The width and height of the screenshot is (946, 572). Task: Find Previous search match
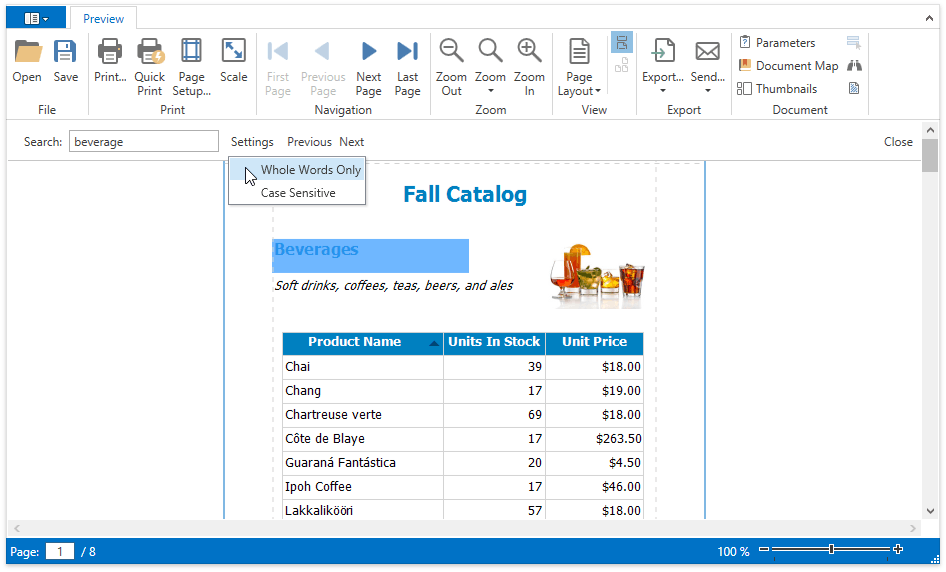pyautogui.click(x=310, y=142)
